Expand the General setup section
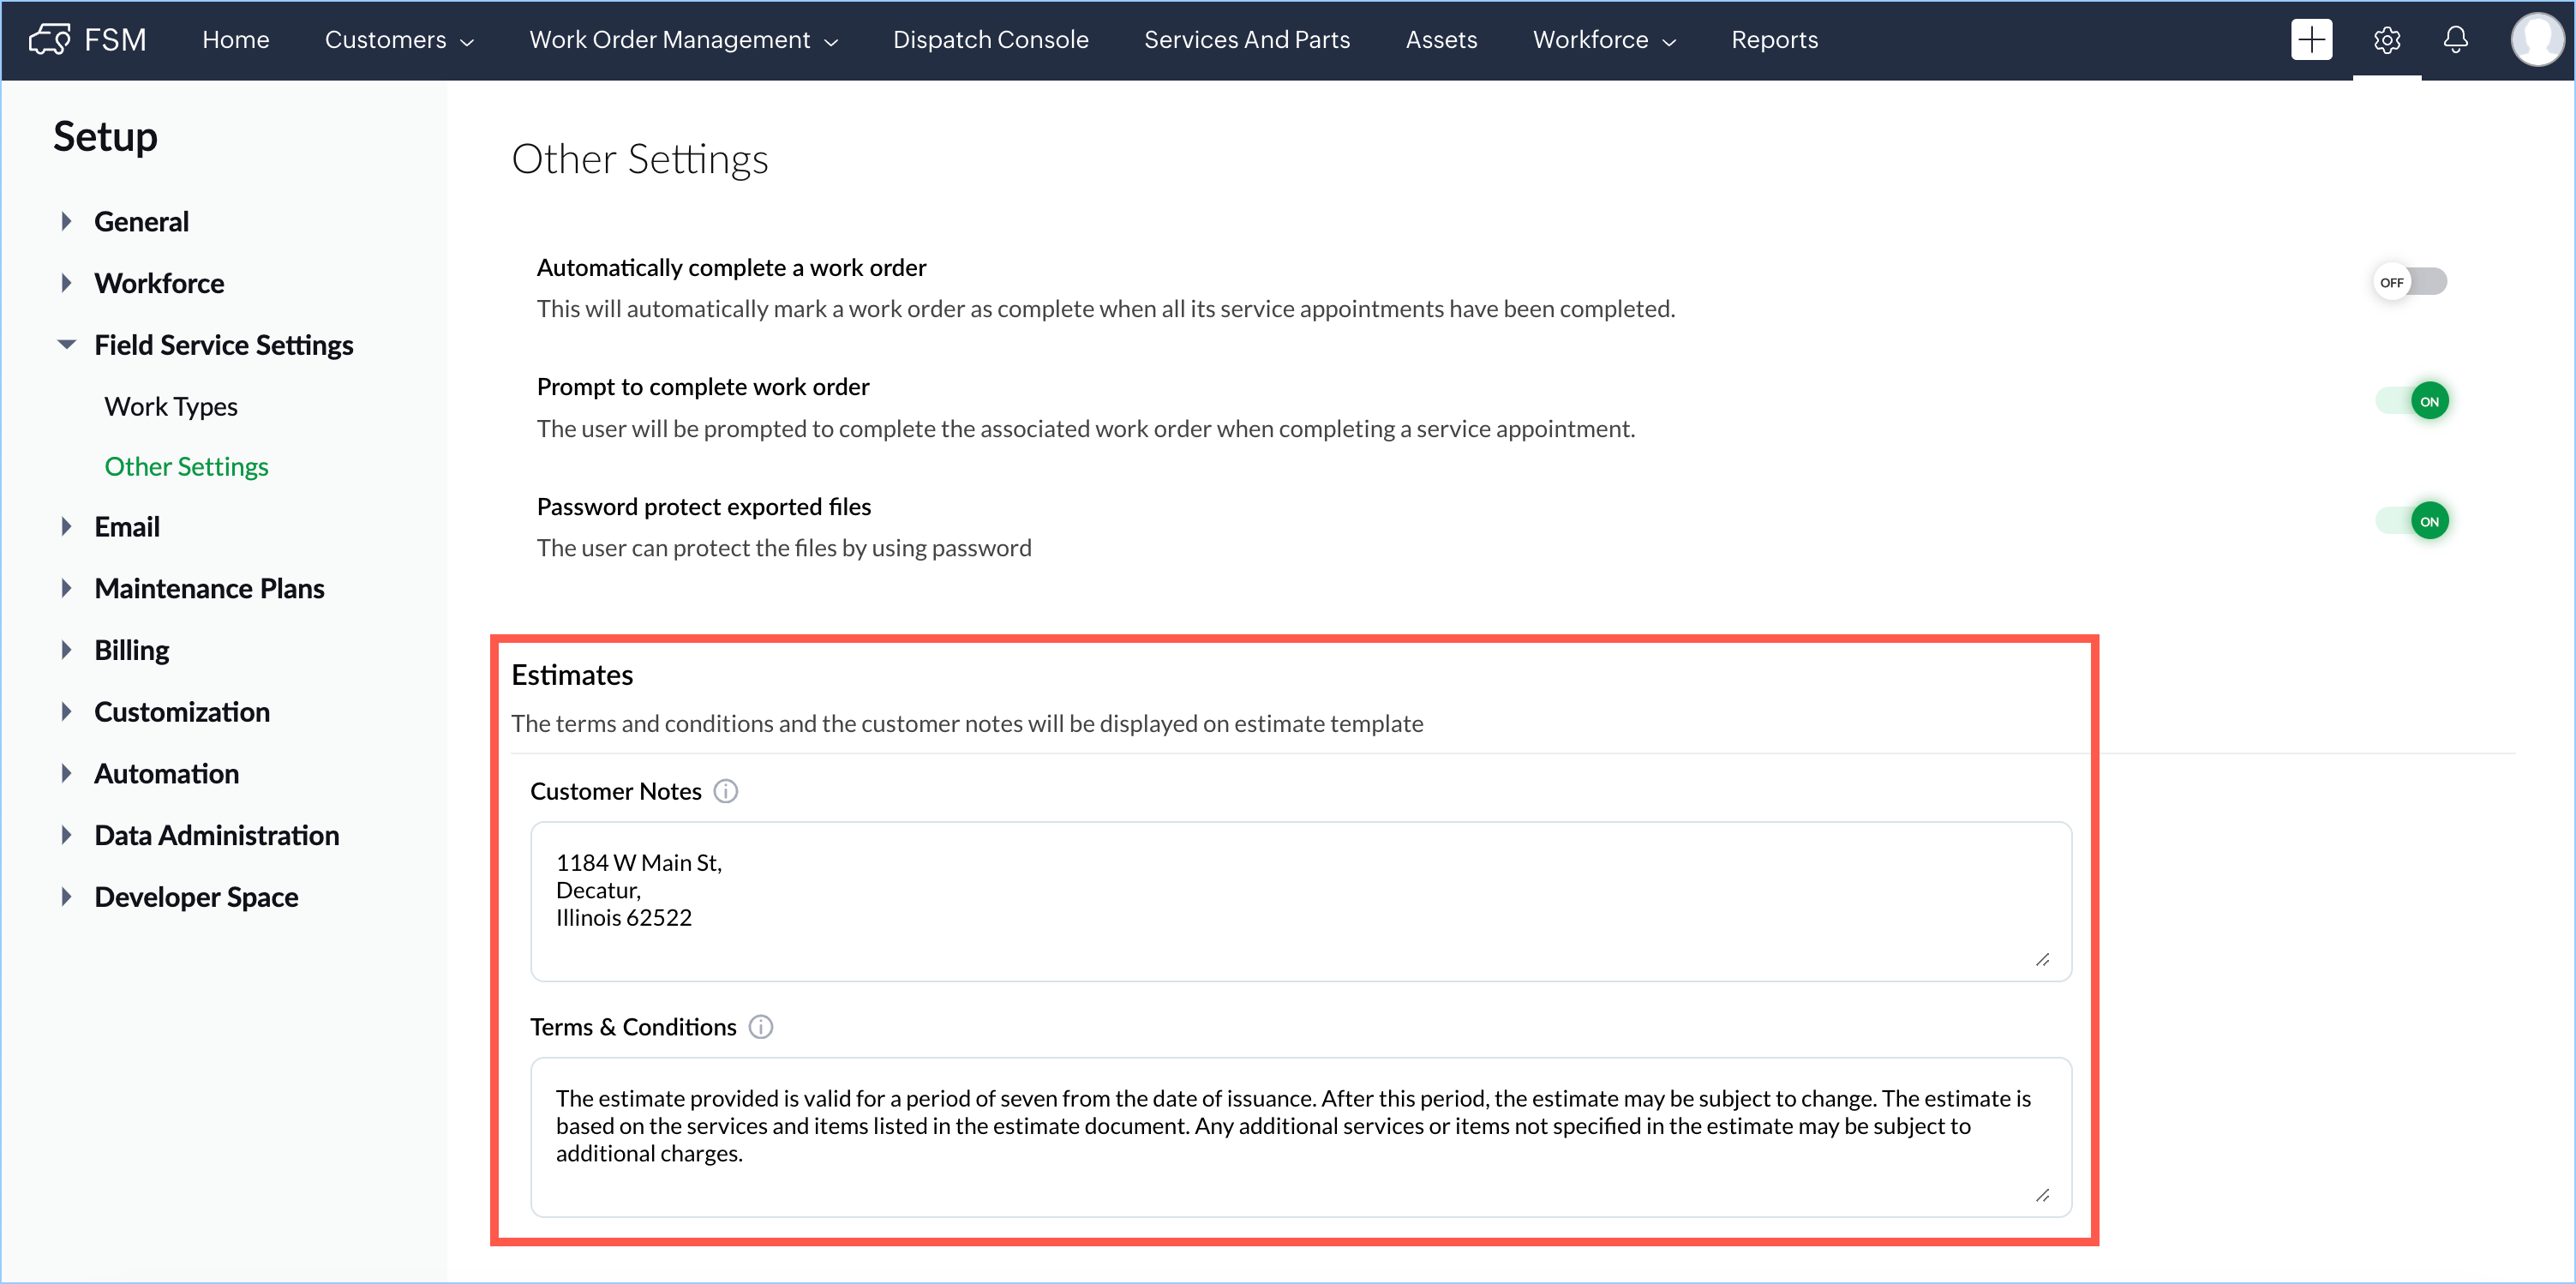This screenshot has width=2576, height=1284. [66, 221]
